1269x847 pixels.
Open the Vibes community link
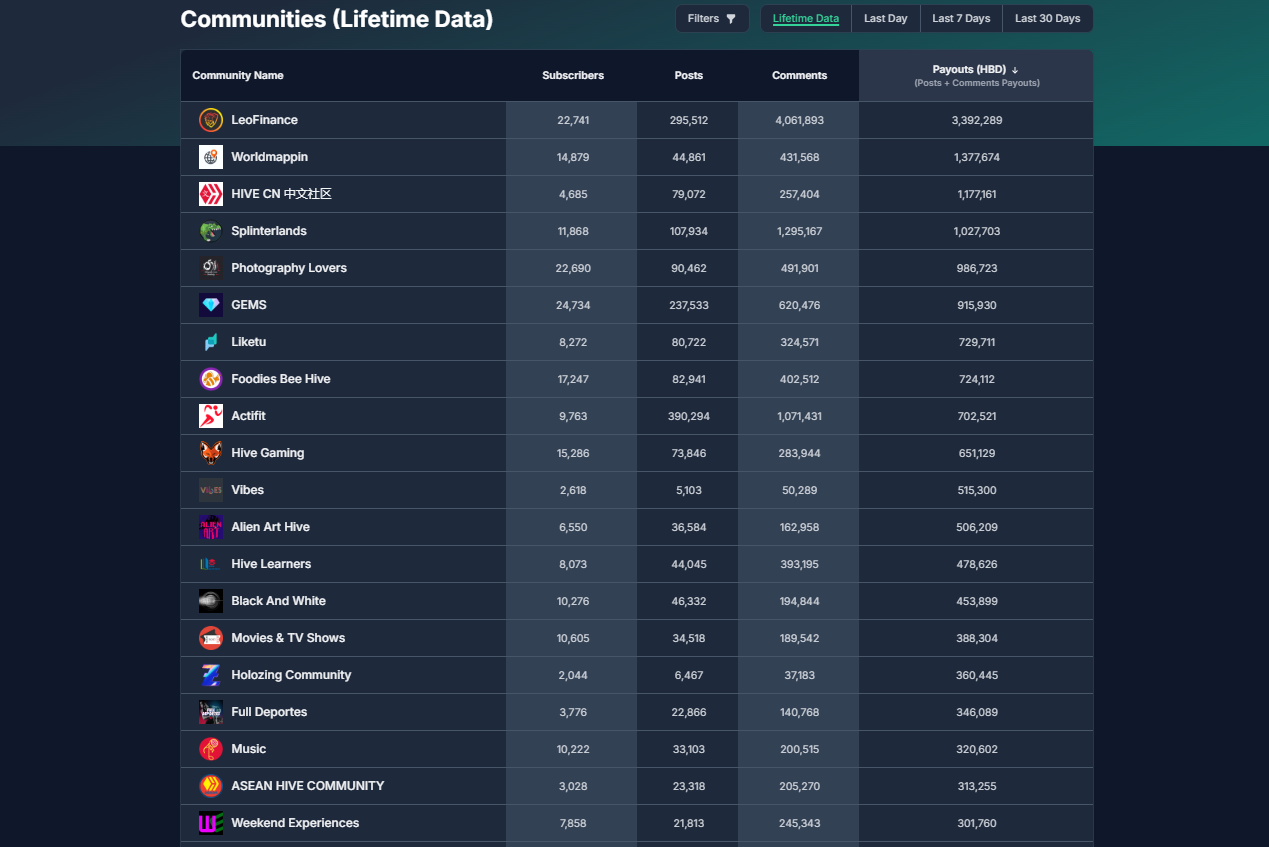click(x=248, y=490)
